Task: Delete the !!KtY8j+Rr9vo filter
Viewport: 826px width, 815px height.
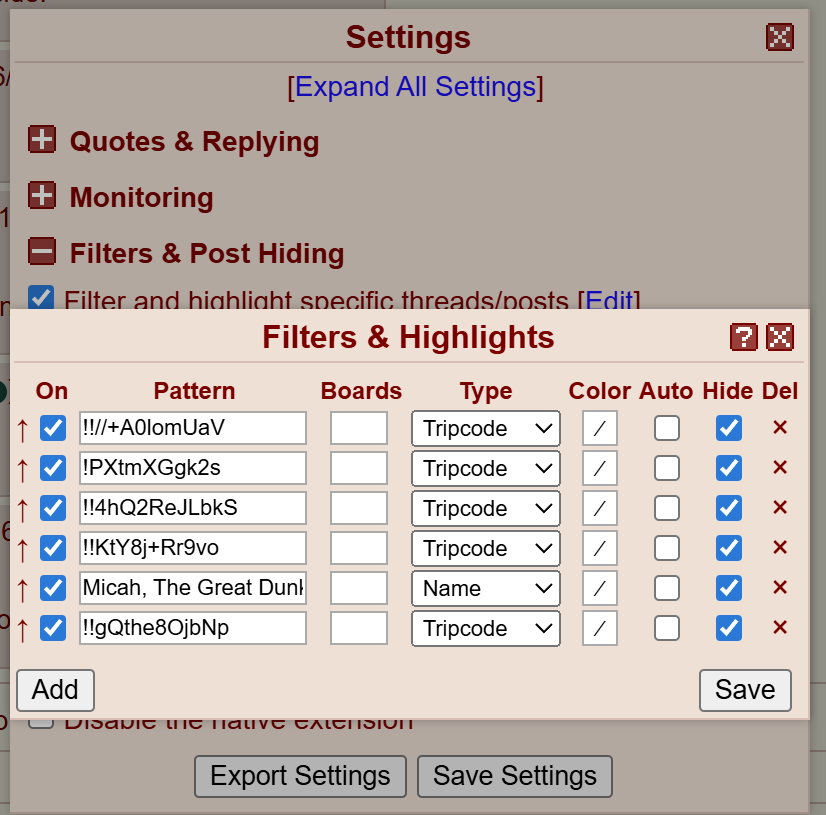Action: [780, 547]
